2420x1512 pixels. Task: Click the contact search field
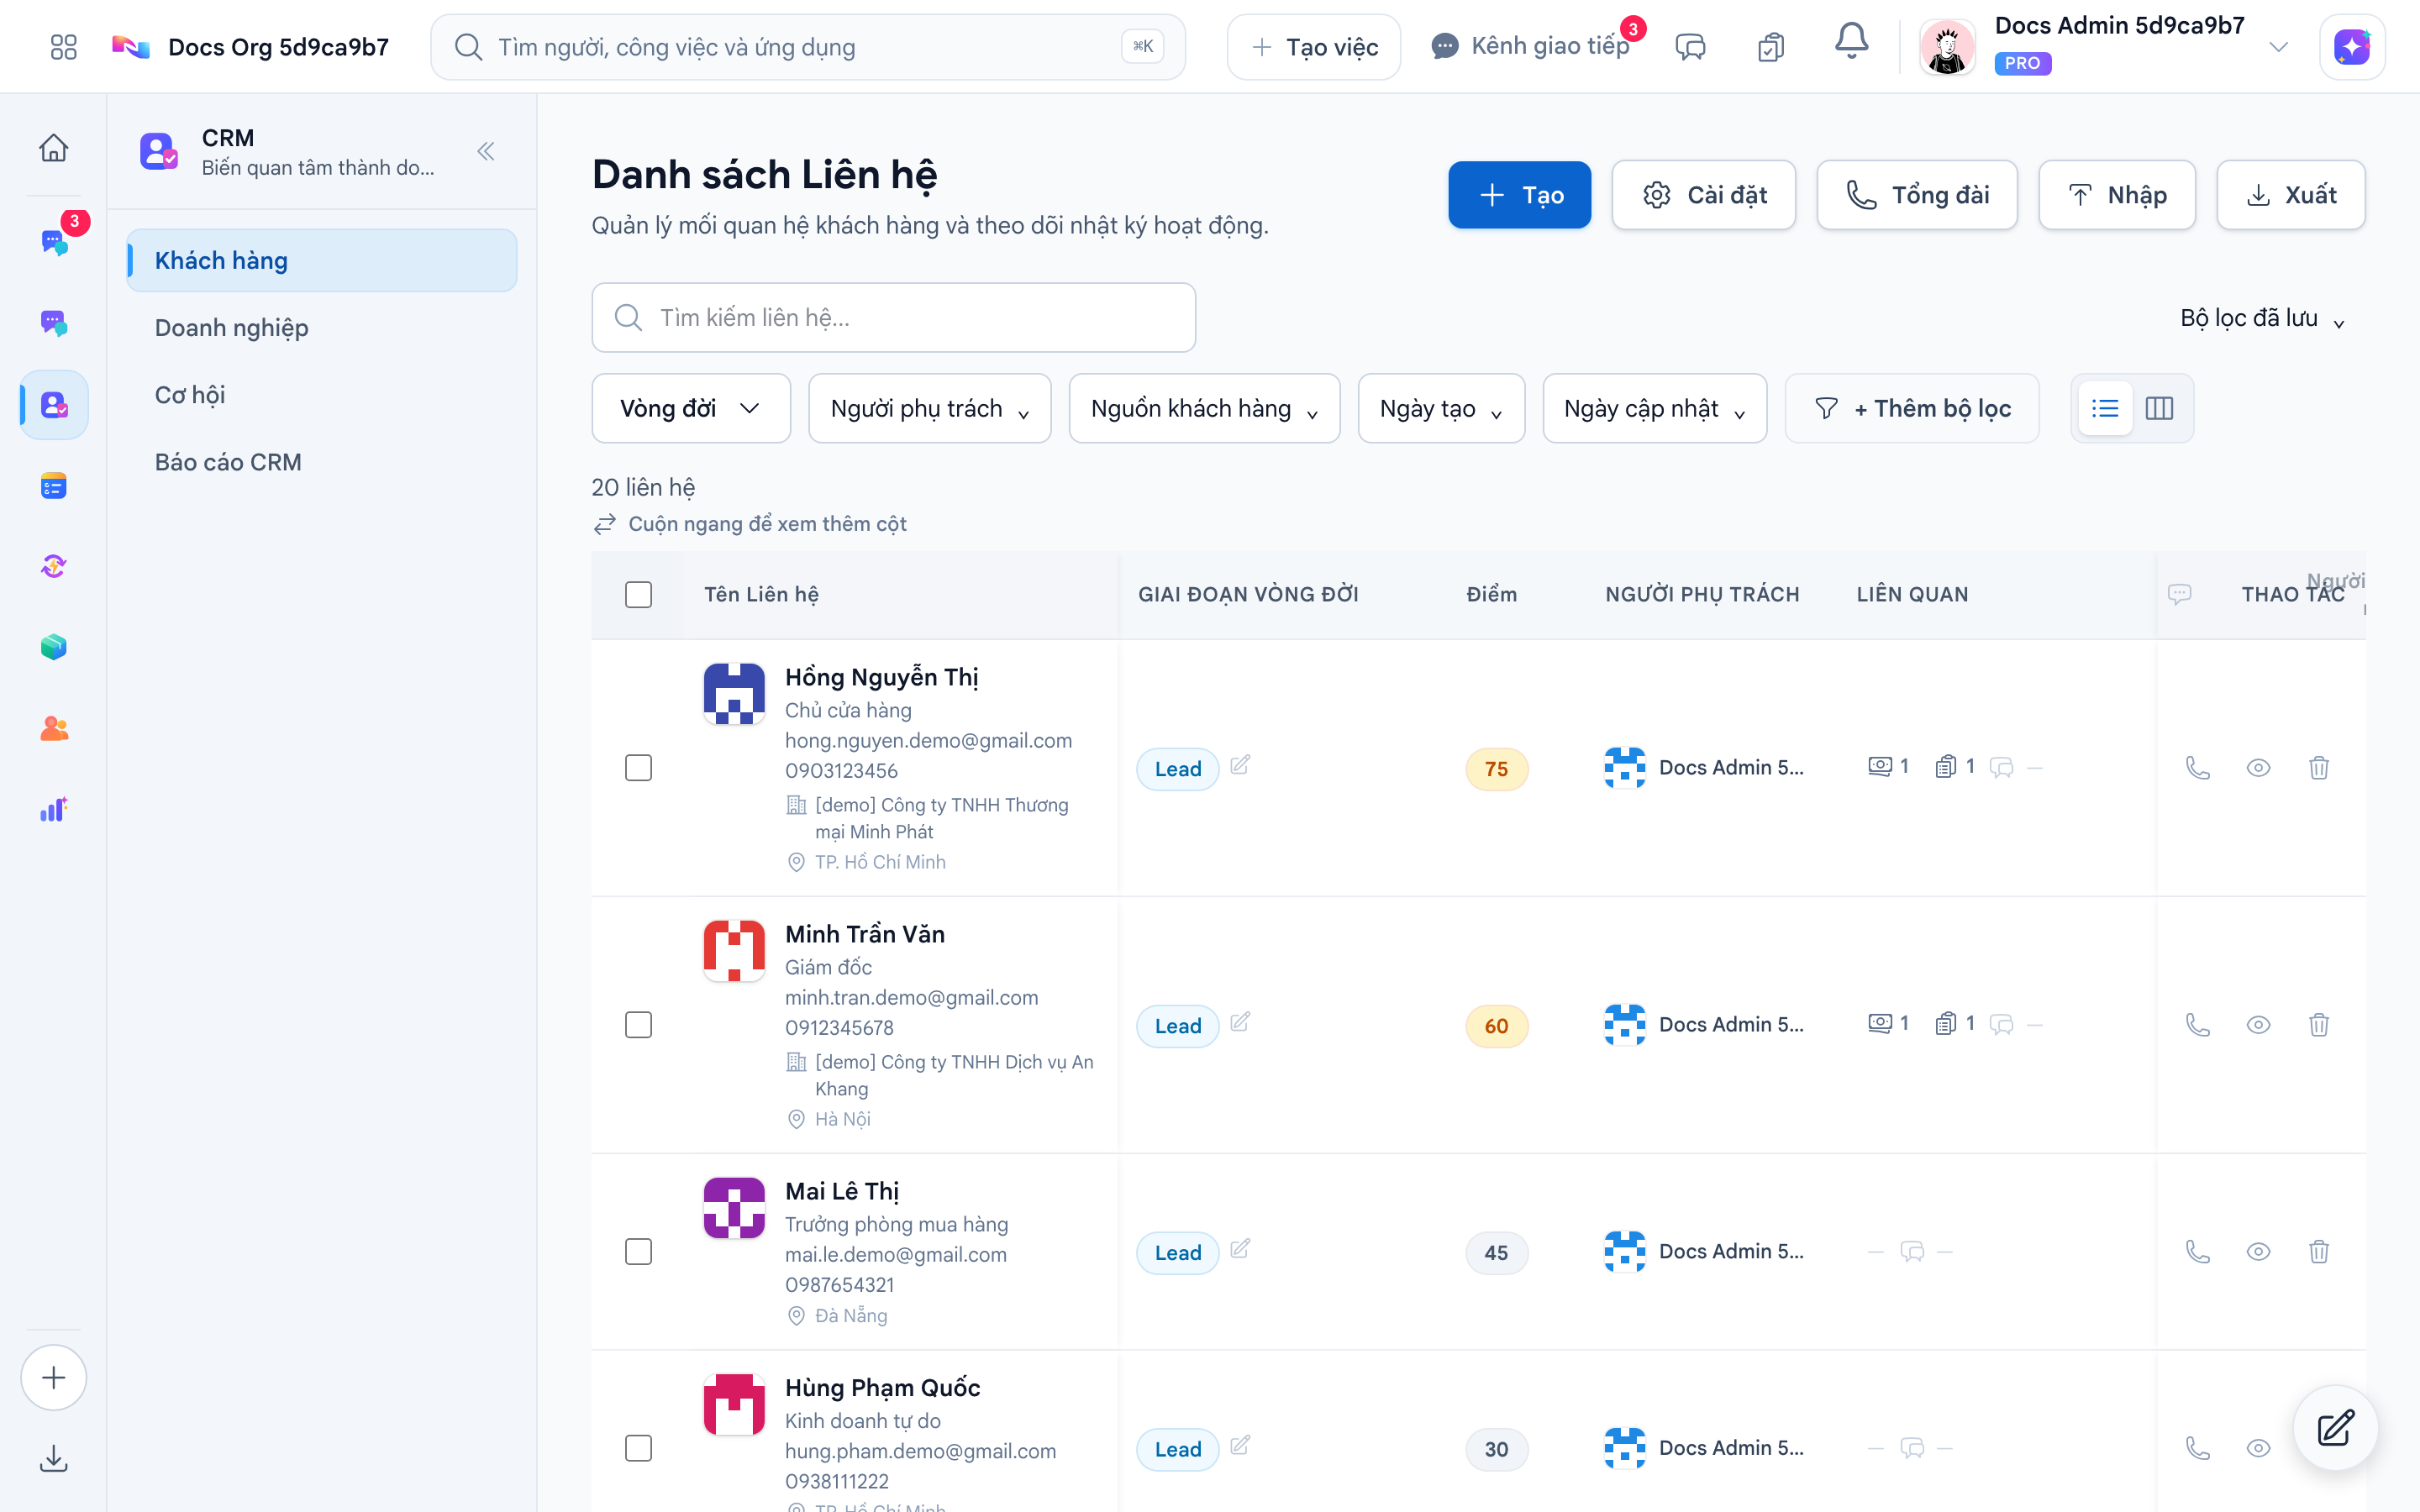point(893,318)
